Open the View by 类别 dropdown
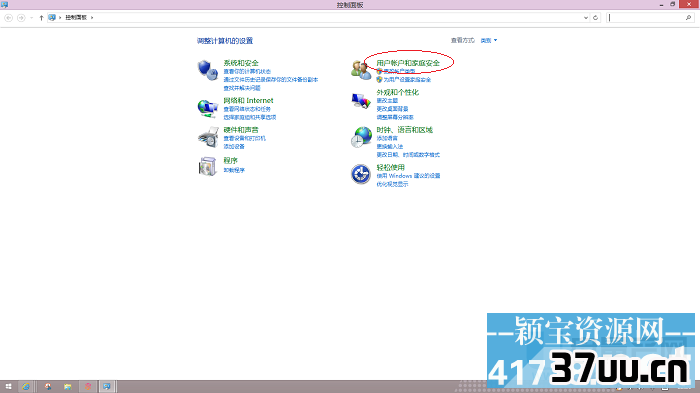The image size is (700, 393). pos(489,40)
